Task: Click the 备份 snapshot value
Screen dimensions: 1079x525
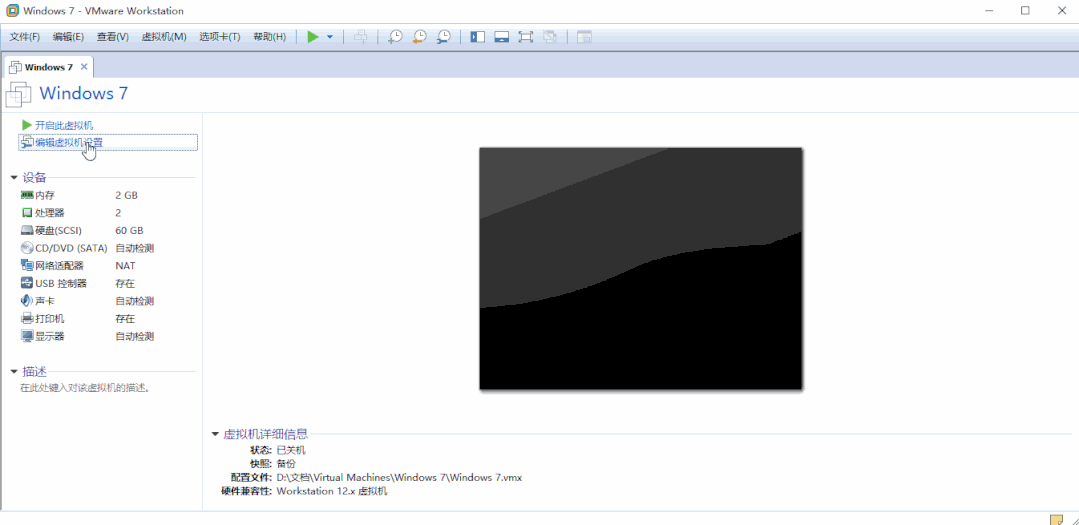Action: [x=286, y=464]
